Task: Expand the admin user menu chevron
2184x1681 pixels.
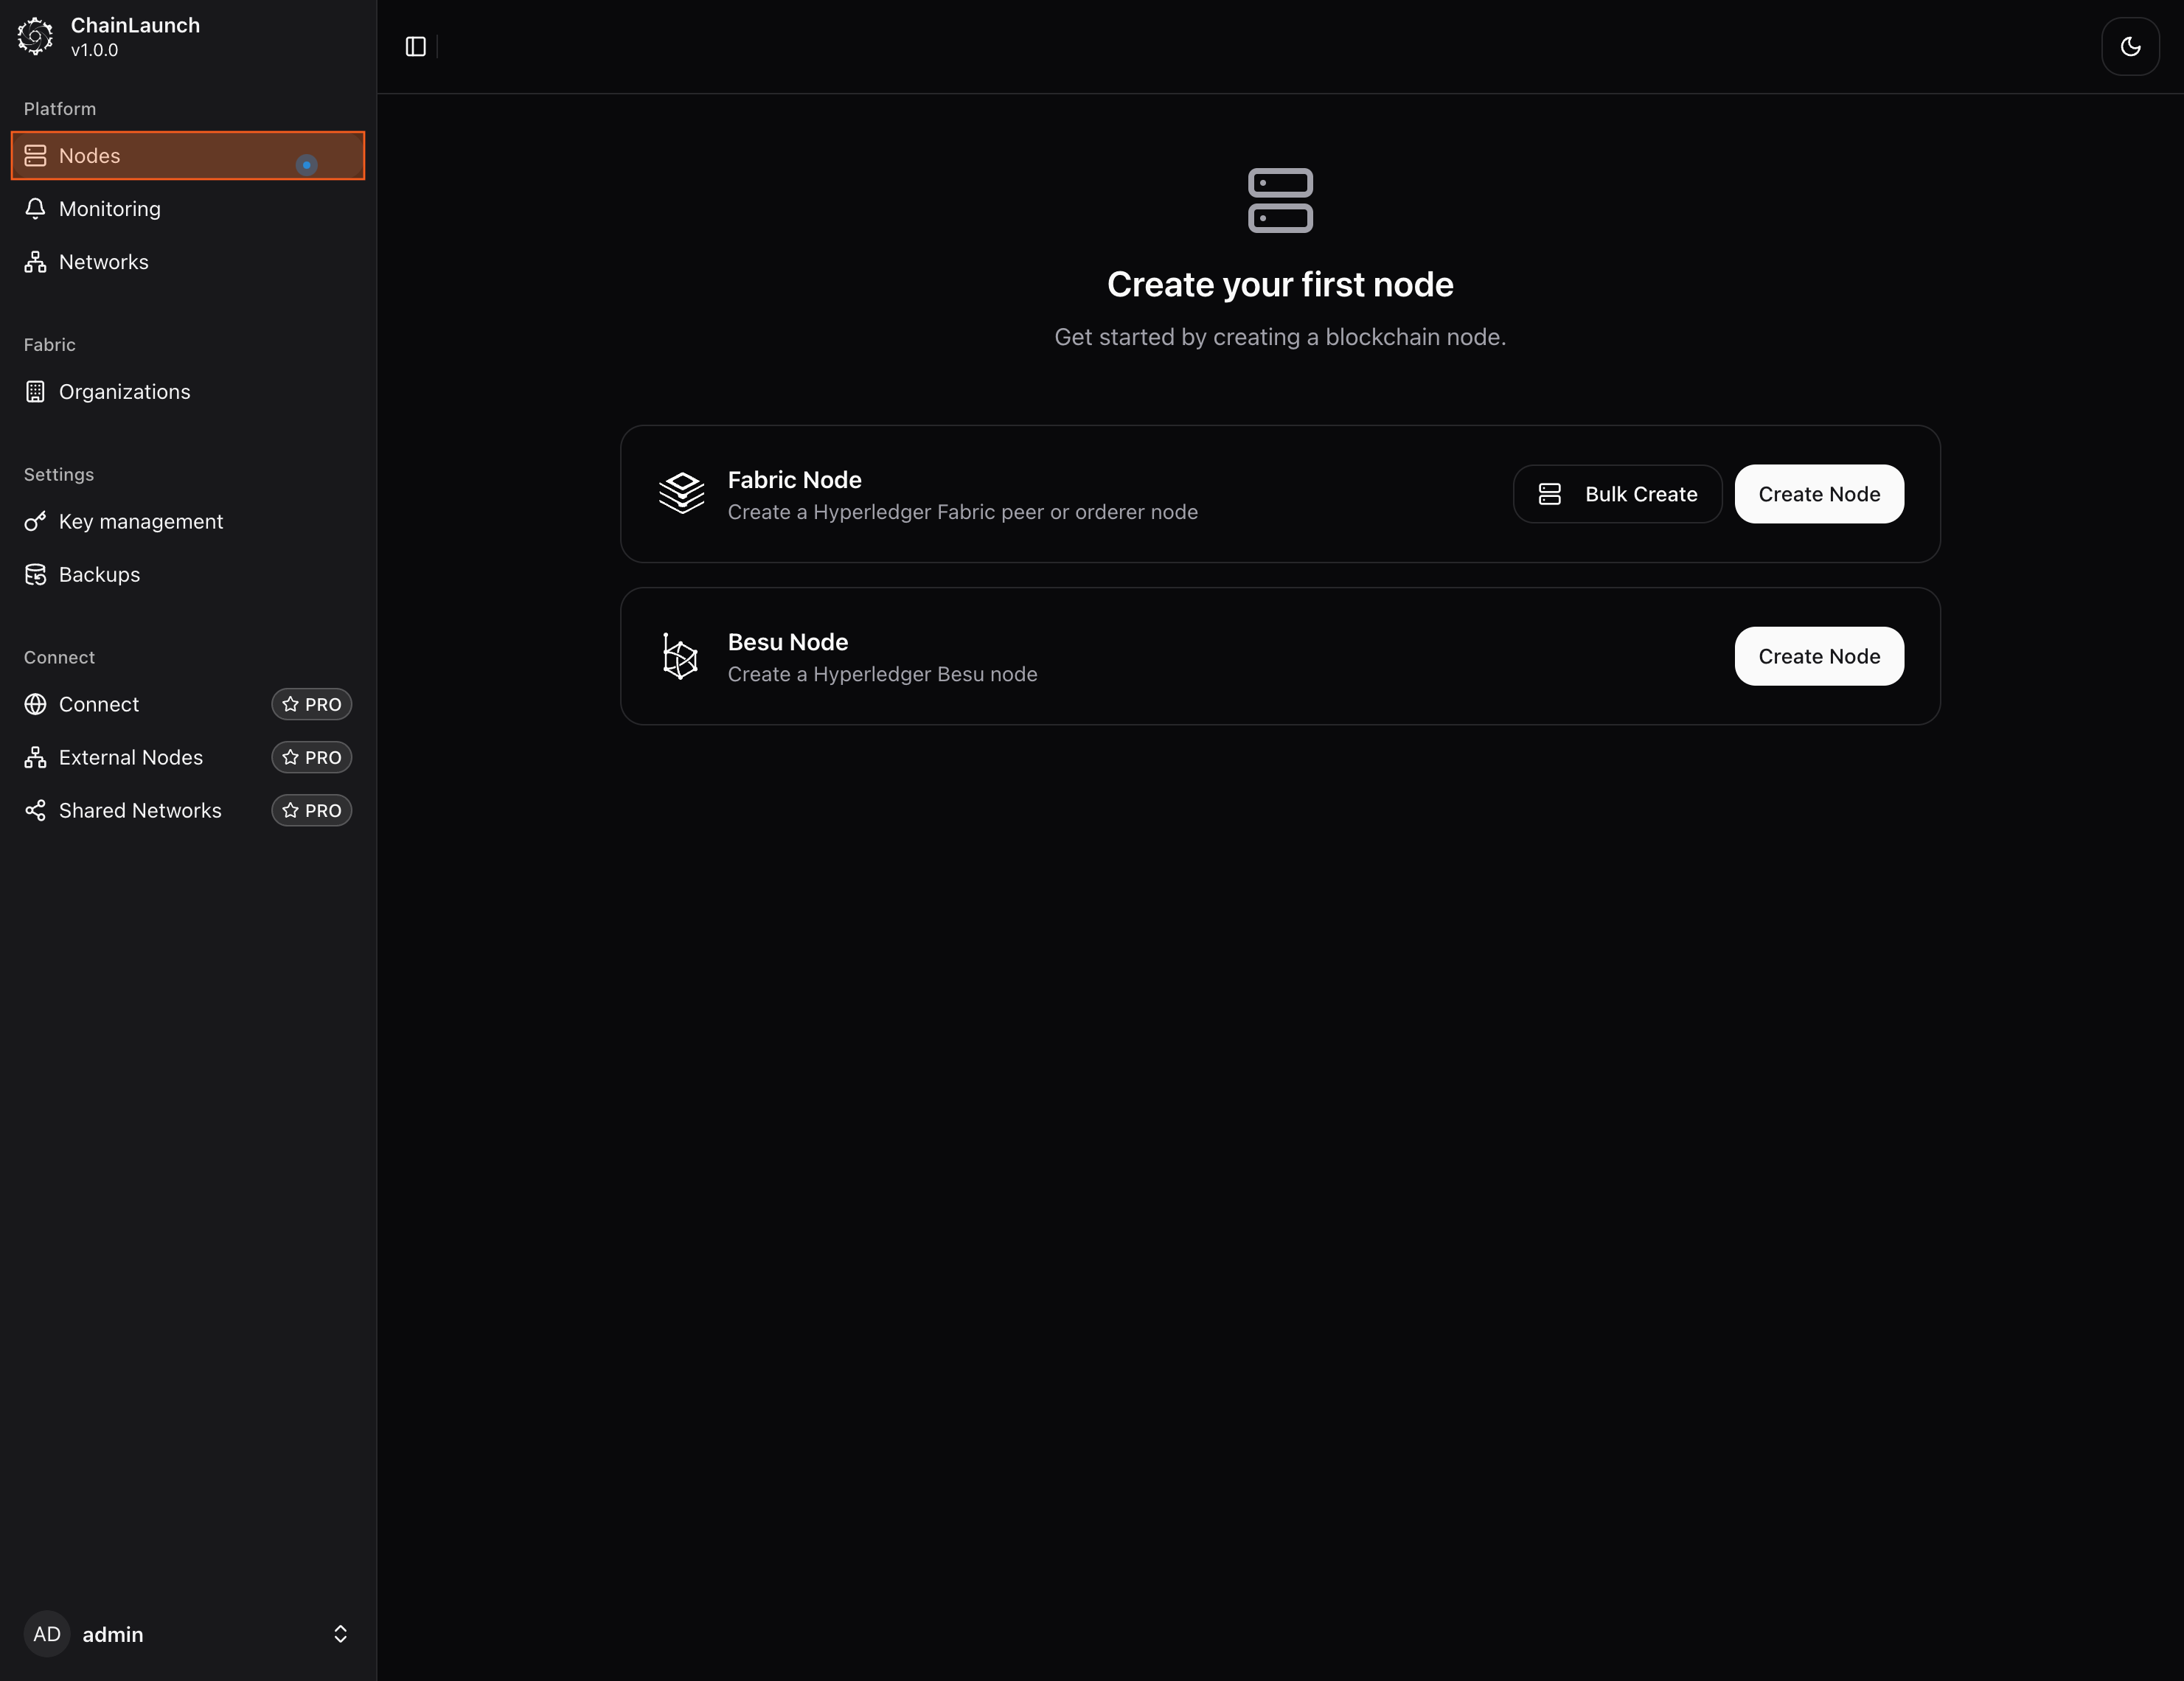Action: [340, 1634]
